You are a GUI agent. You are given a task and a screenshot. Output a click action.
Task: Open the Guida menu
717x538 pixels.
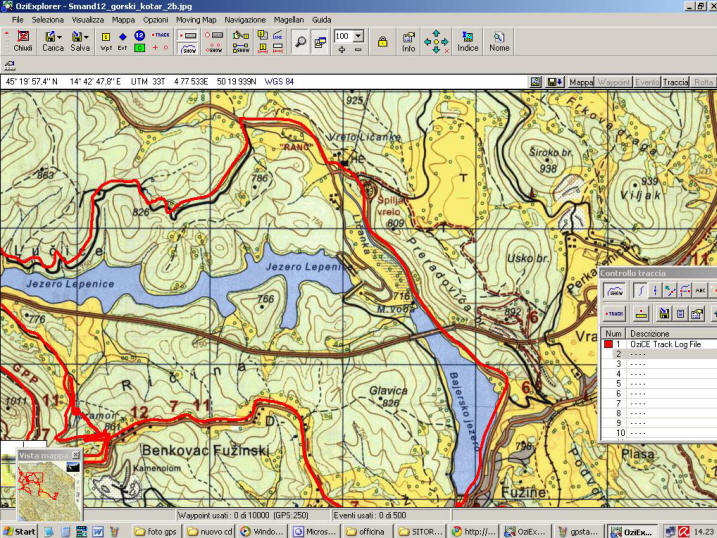pyautogui.click(x=321, y=20)
